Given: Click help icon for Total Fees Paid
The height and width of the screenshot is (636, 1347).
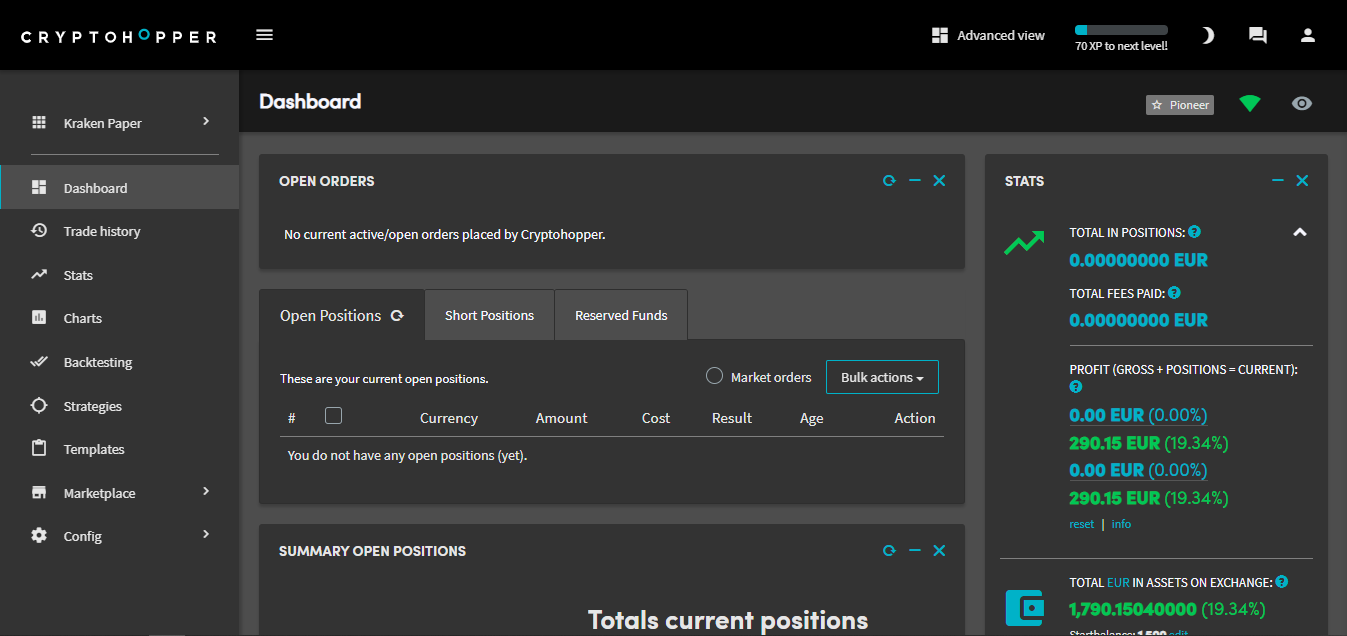Looking at the screenshot, I should point(1174,293).
